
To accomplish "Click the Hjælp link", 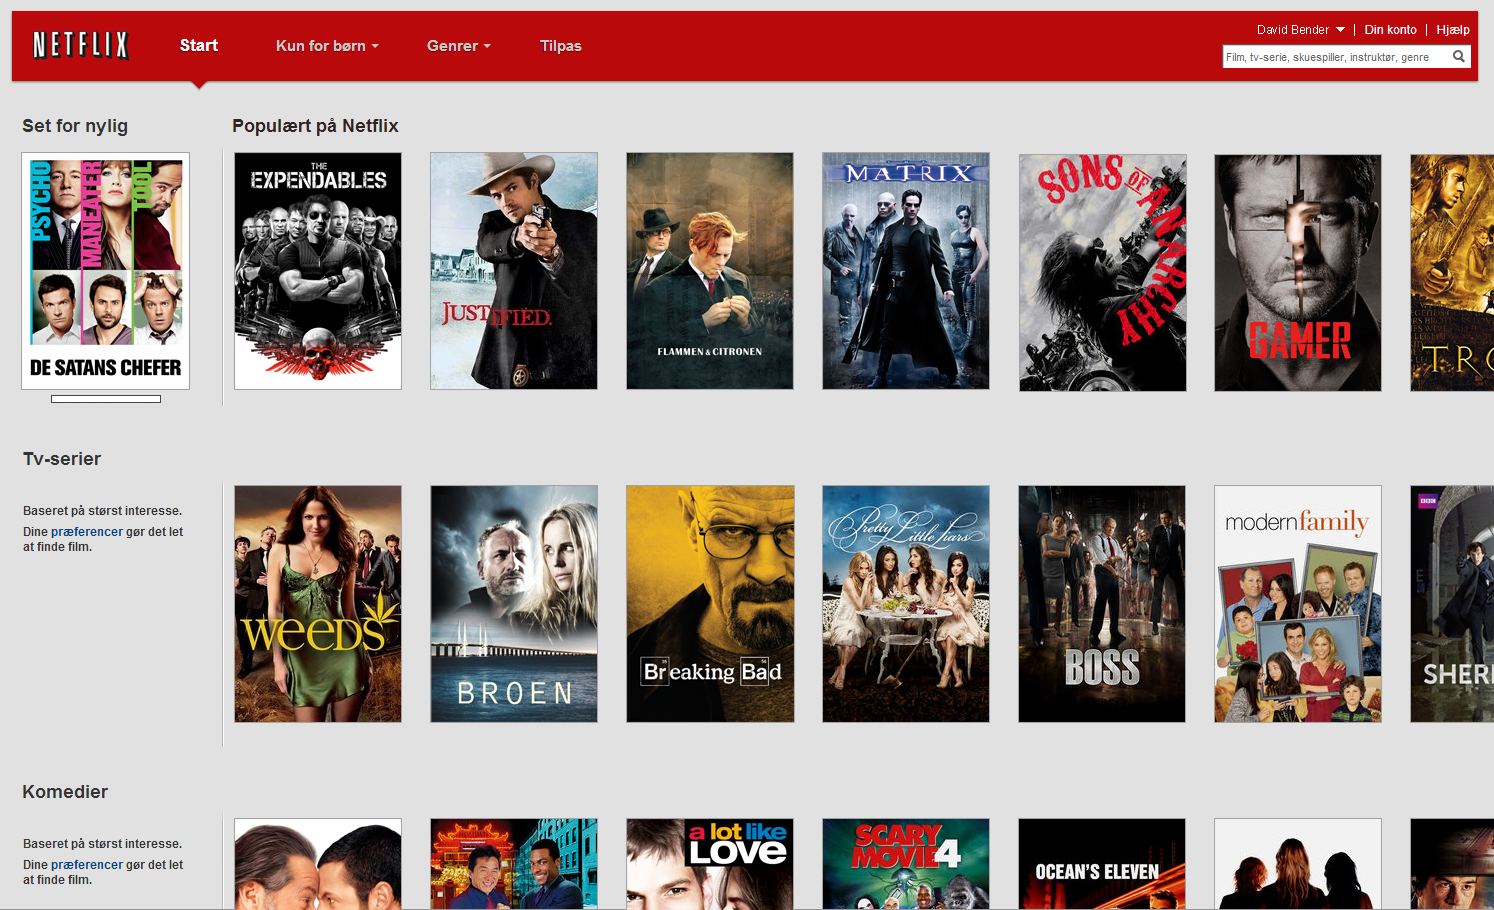I will [1453, 30].
